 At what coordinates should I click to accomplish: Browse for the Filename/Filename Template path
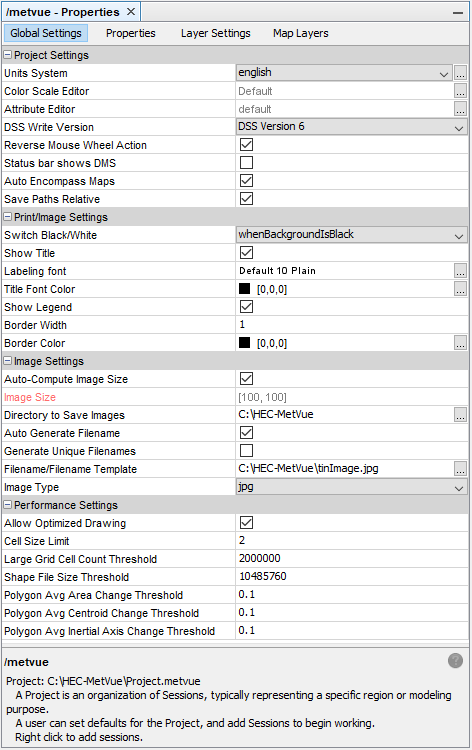[460, 469]
